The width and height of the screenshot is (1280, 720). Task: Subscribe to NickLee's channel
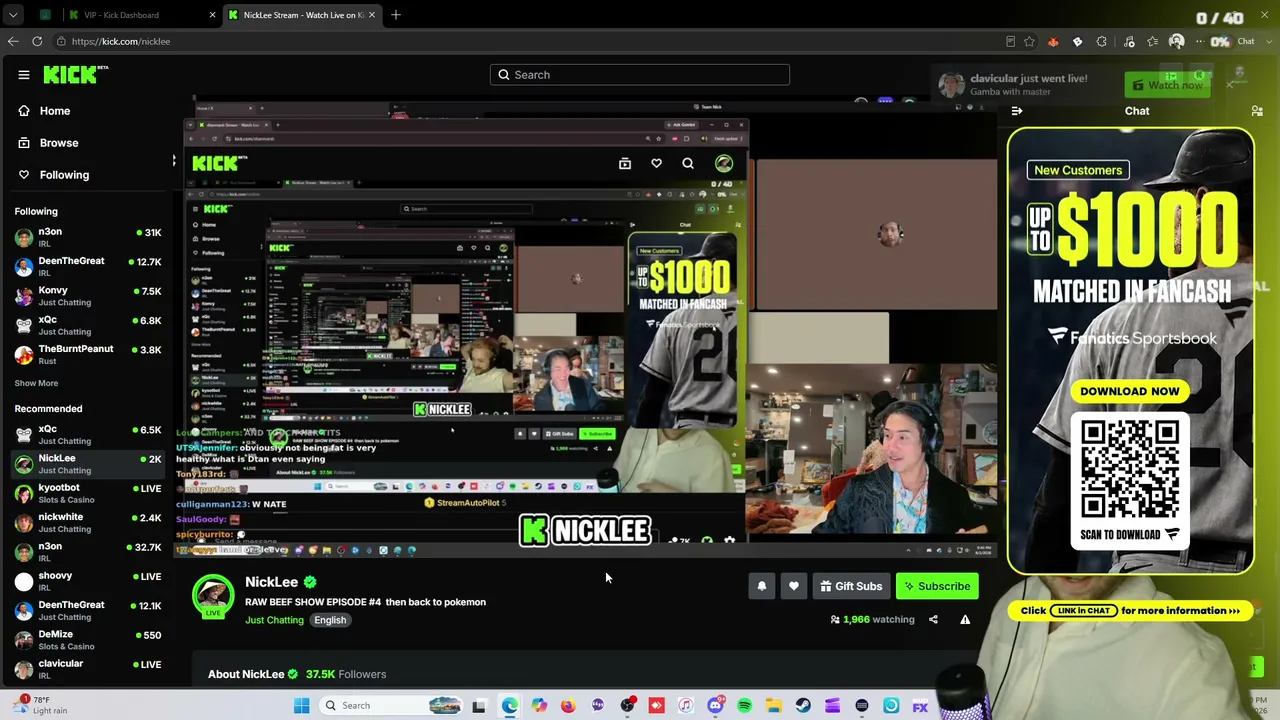[x=937, y=587]
